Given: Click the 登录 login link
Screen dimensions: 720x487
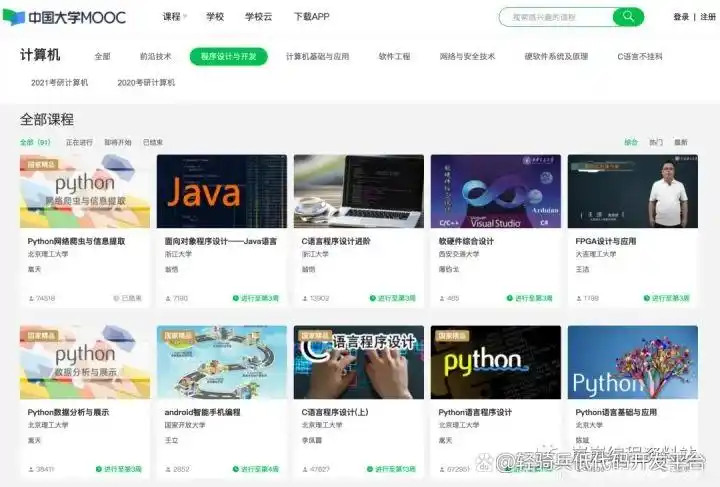Looking at the screenshot, I should [x=681, y=17].
